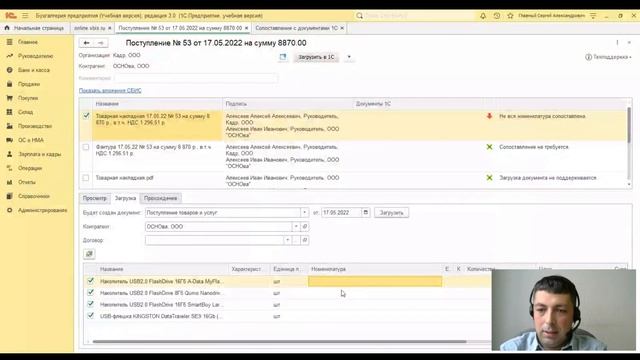The width and height of the screenshot is (640, 360).
Task: Open the Руководителю sidebar section
Action: [x=36, y=56]
